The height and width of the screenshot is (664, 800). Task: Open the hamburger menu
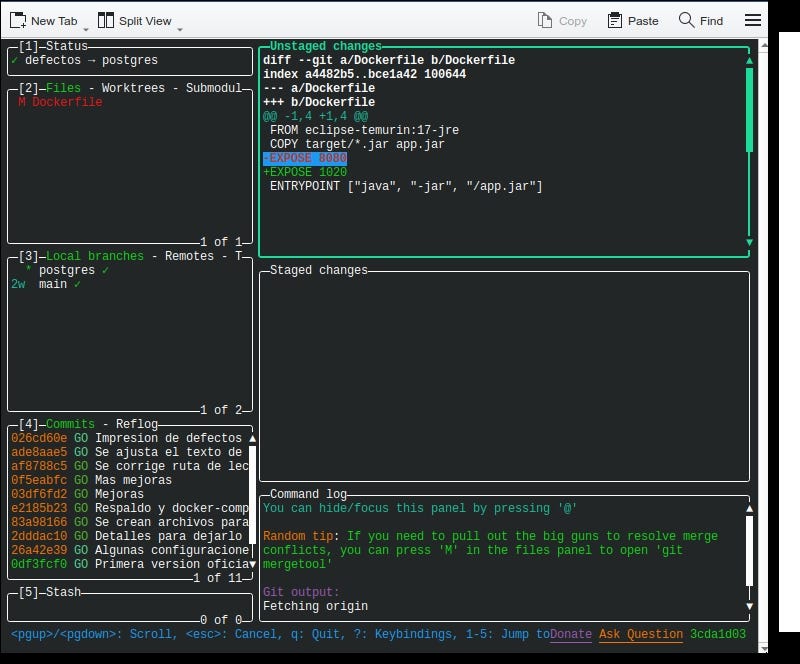point(752,19)
